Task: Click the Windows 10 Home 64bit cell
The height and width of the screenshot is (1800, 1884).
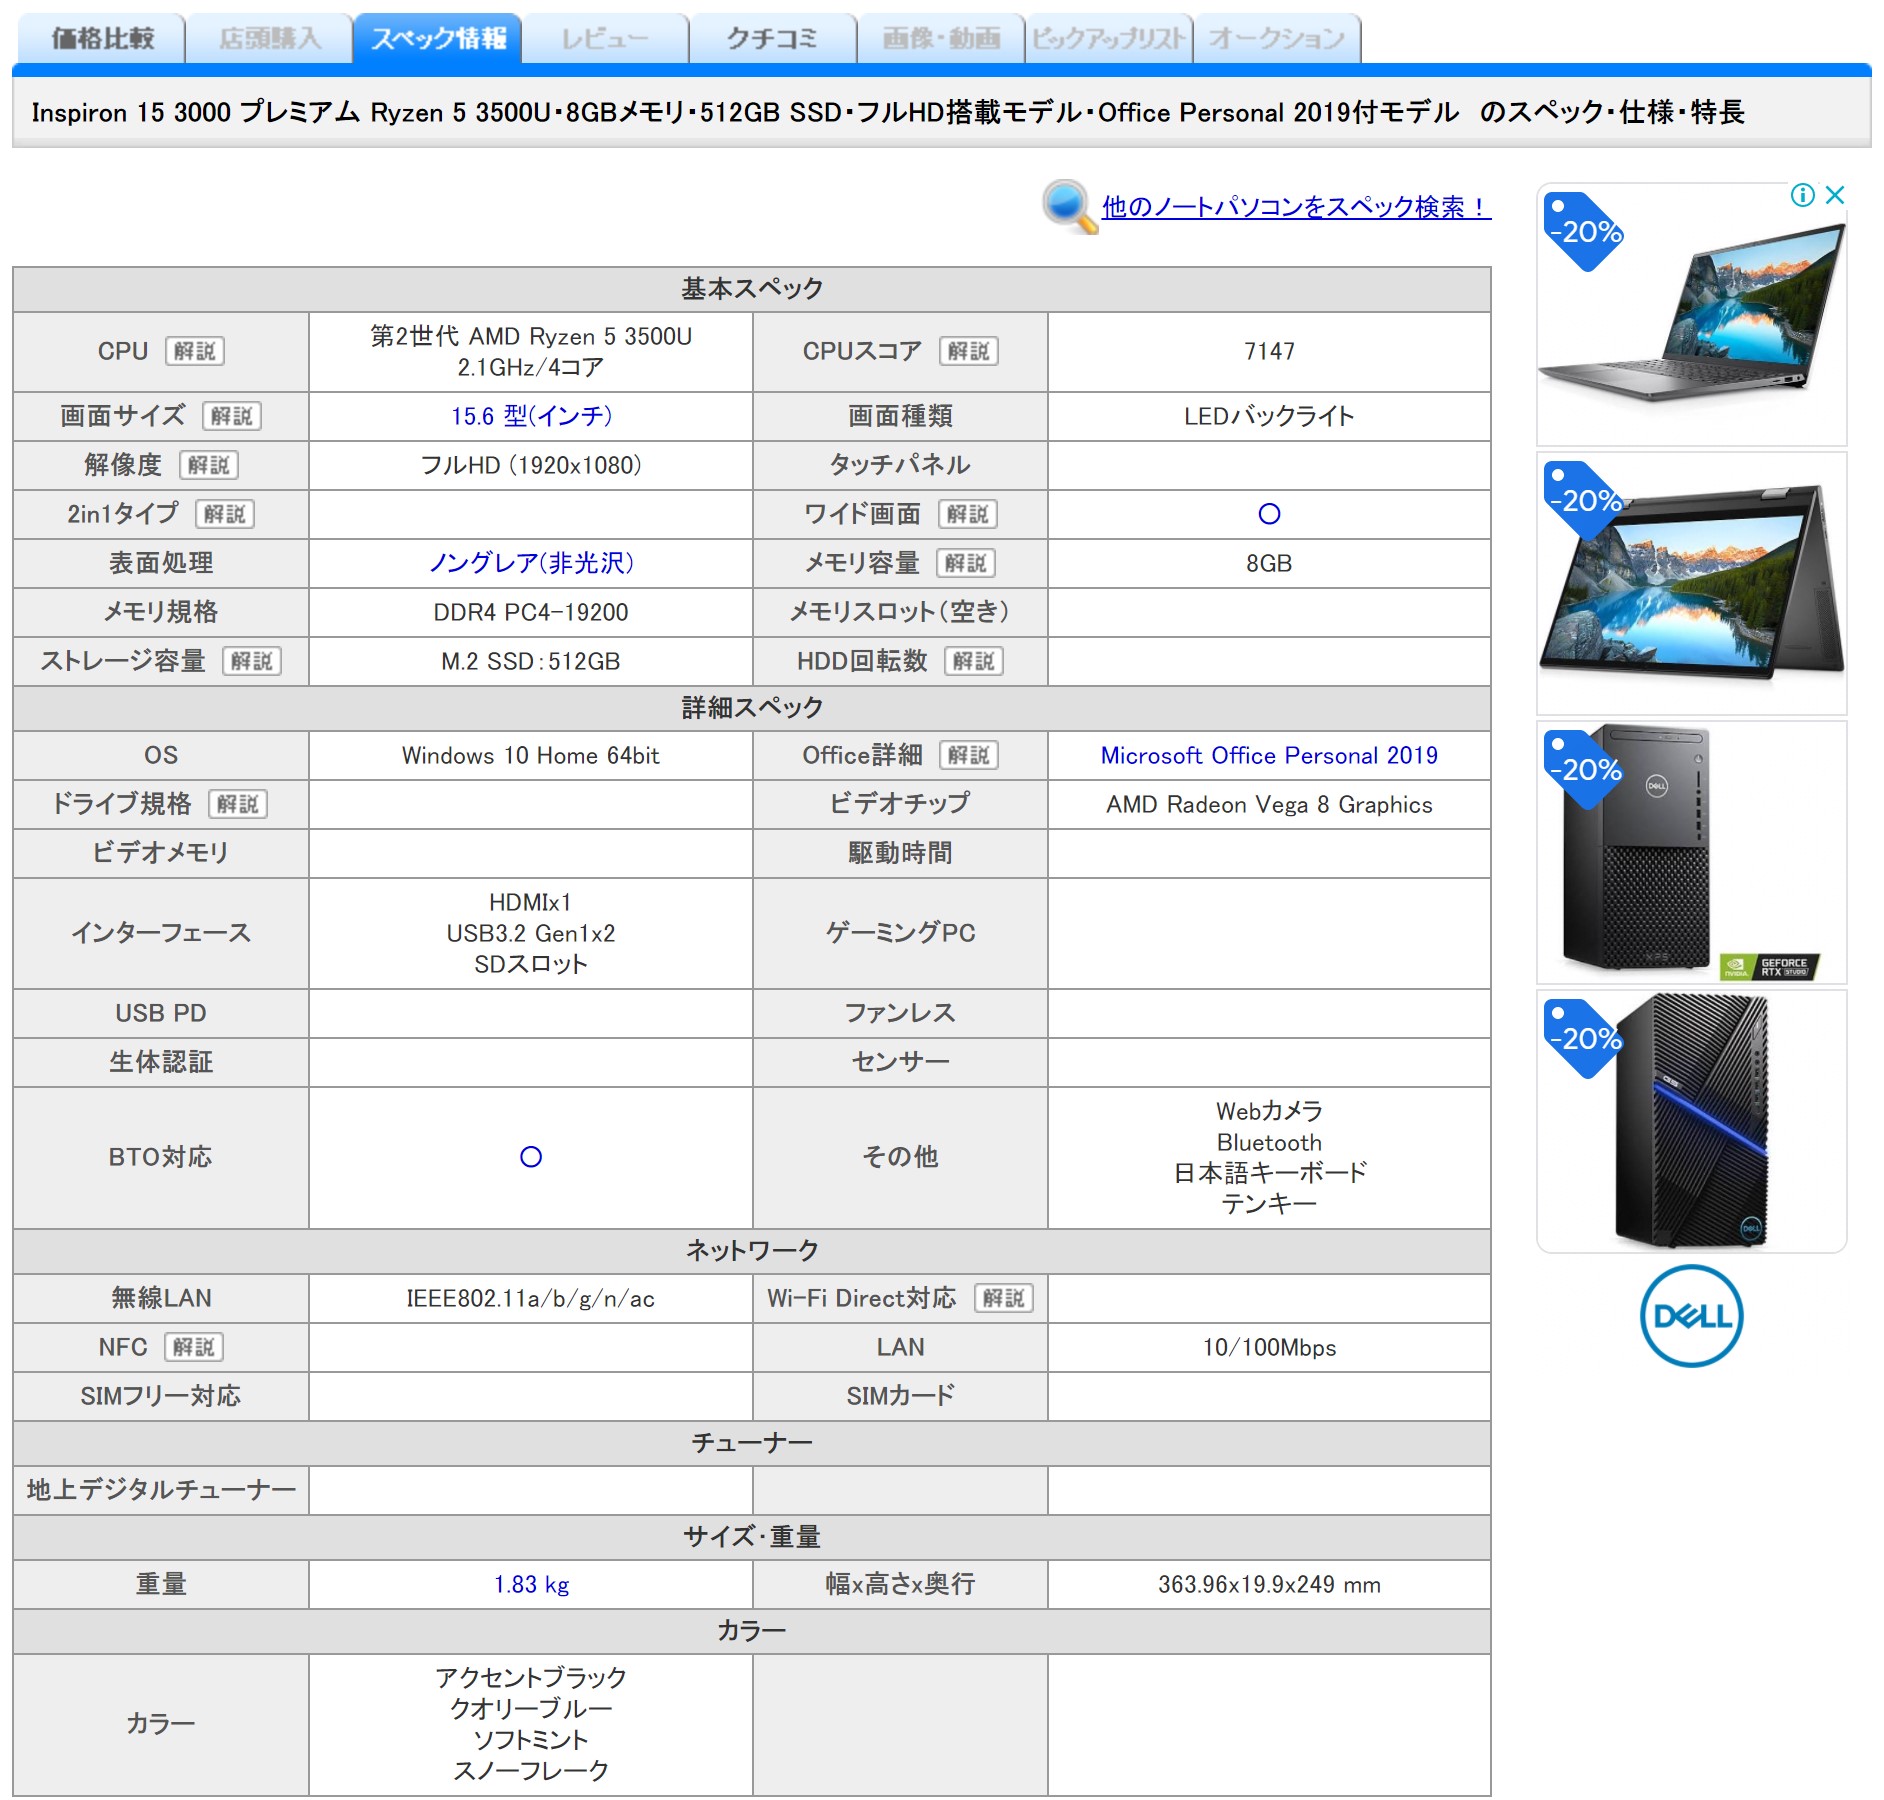Action: (x=531, y=755)
